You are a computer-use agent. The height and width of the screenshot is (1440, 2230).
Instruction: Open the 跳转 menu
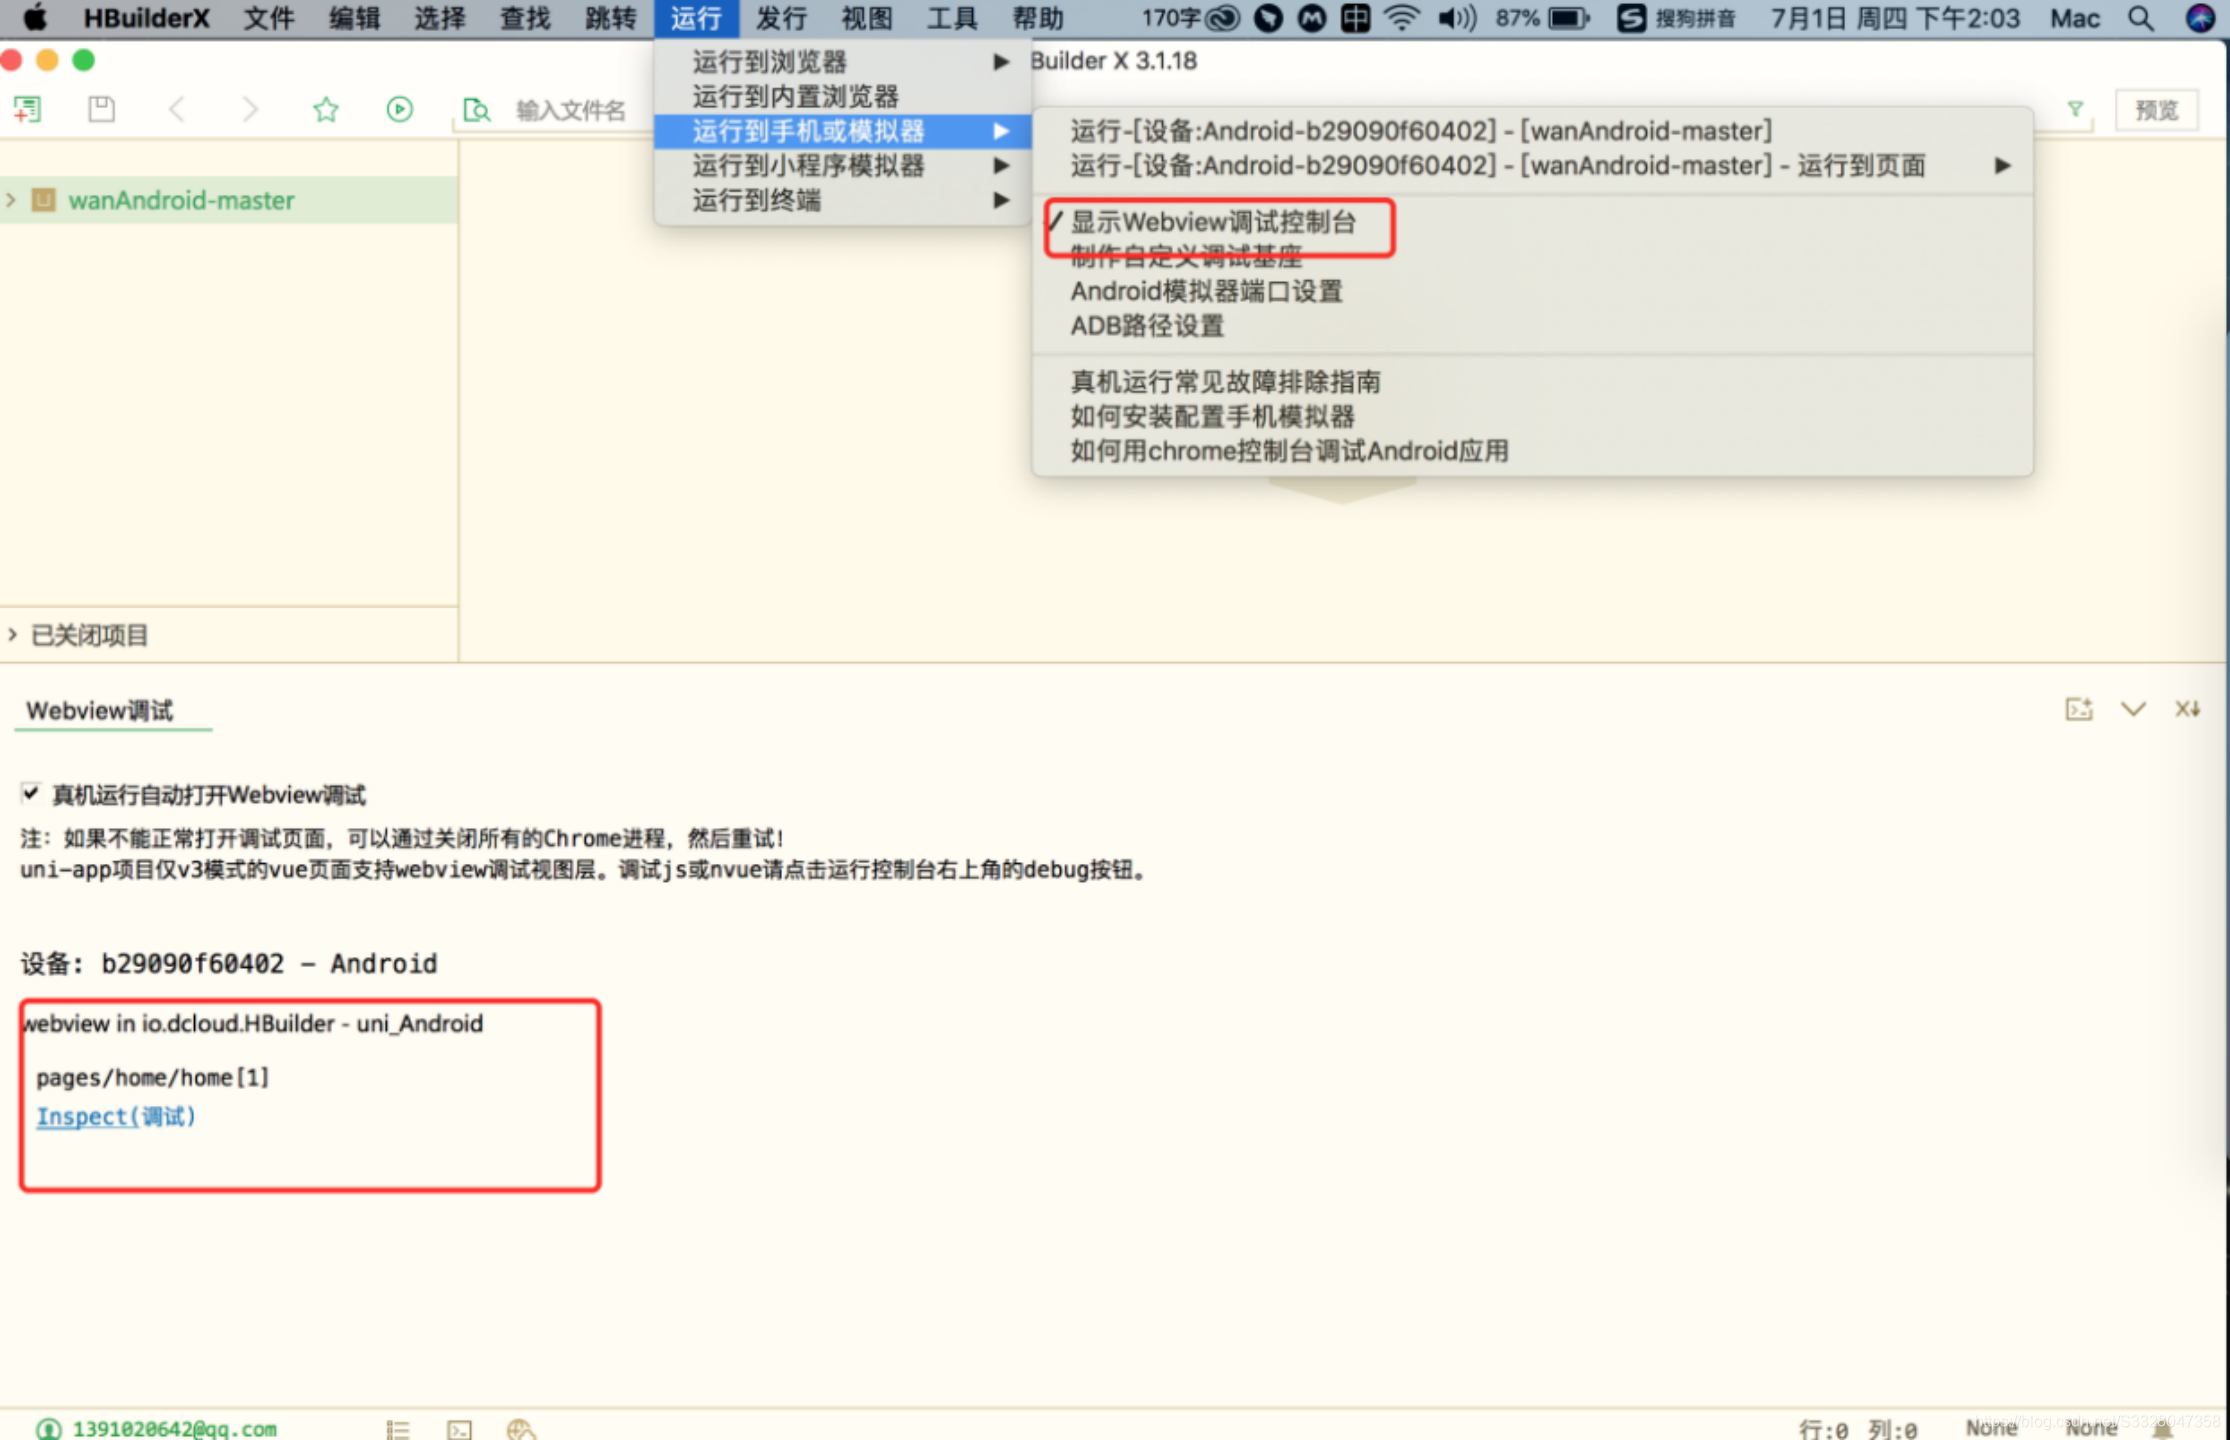(611, 18)
